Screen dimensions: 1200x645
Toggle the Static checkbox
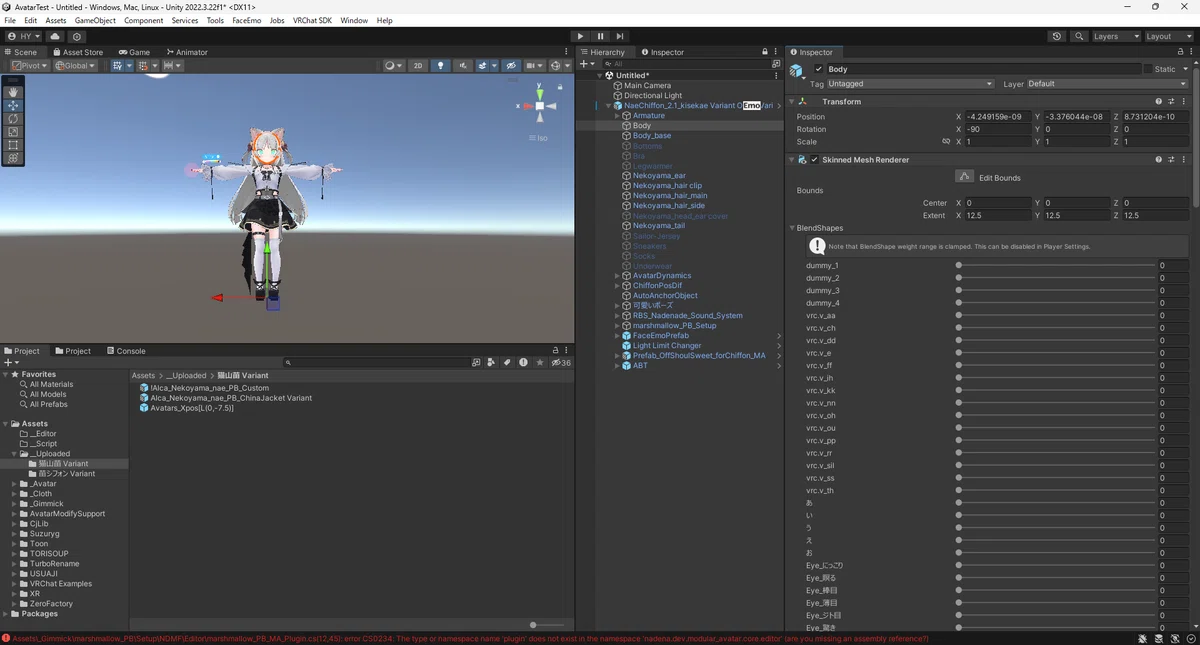pyautogui.click(x=1148, y=69)
